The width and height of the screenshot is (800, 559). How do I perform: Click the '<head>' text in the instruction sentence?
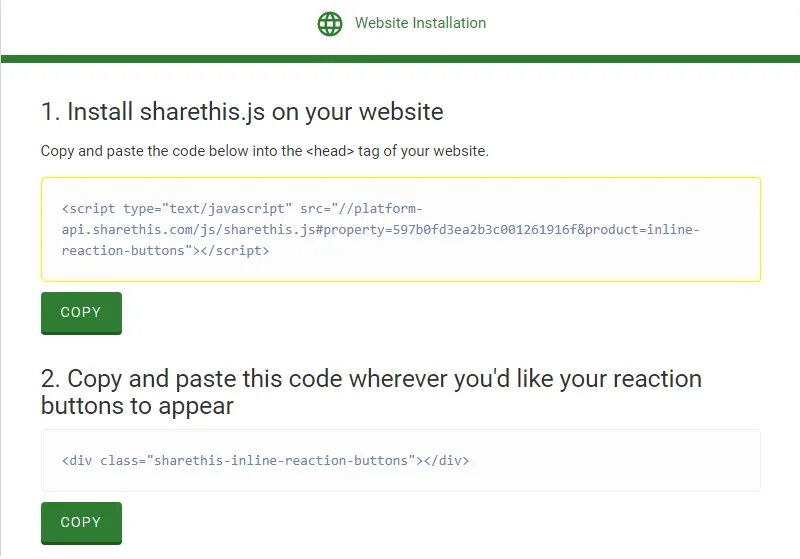coord(330,151)
